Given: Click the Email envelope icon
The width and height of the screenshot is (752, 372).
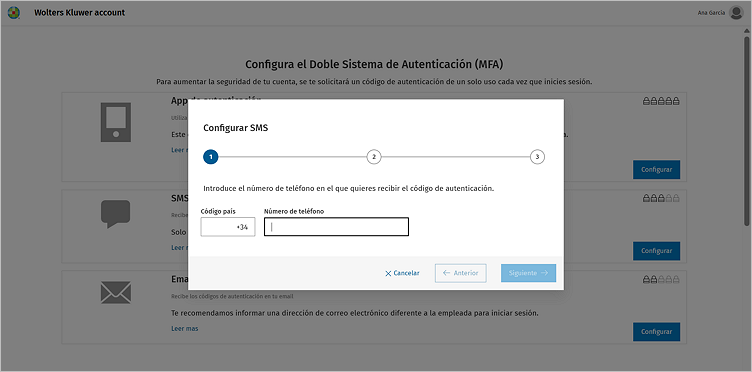Looking at the screenshot, I should coord(116,292).
